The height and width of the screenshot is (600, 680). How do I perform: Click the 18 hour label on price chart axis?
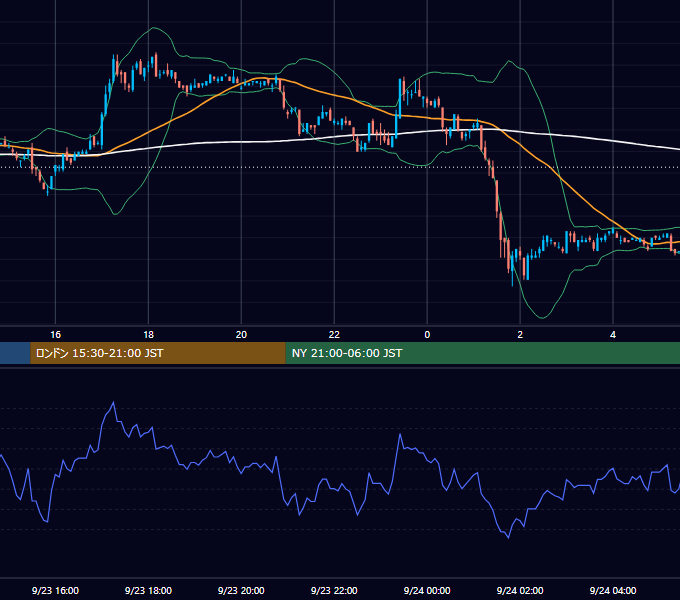pos(148,335)
